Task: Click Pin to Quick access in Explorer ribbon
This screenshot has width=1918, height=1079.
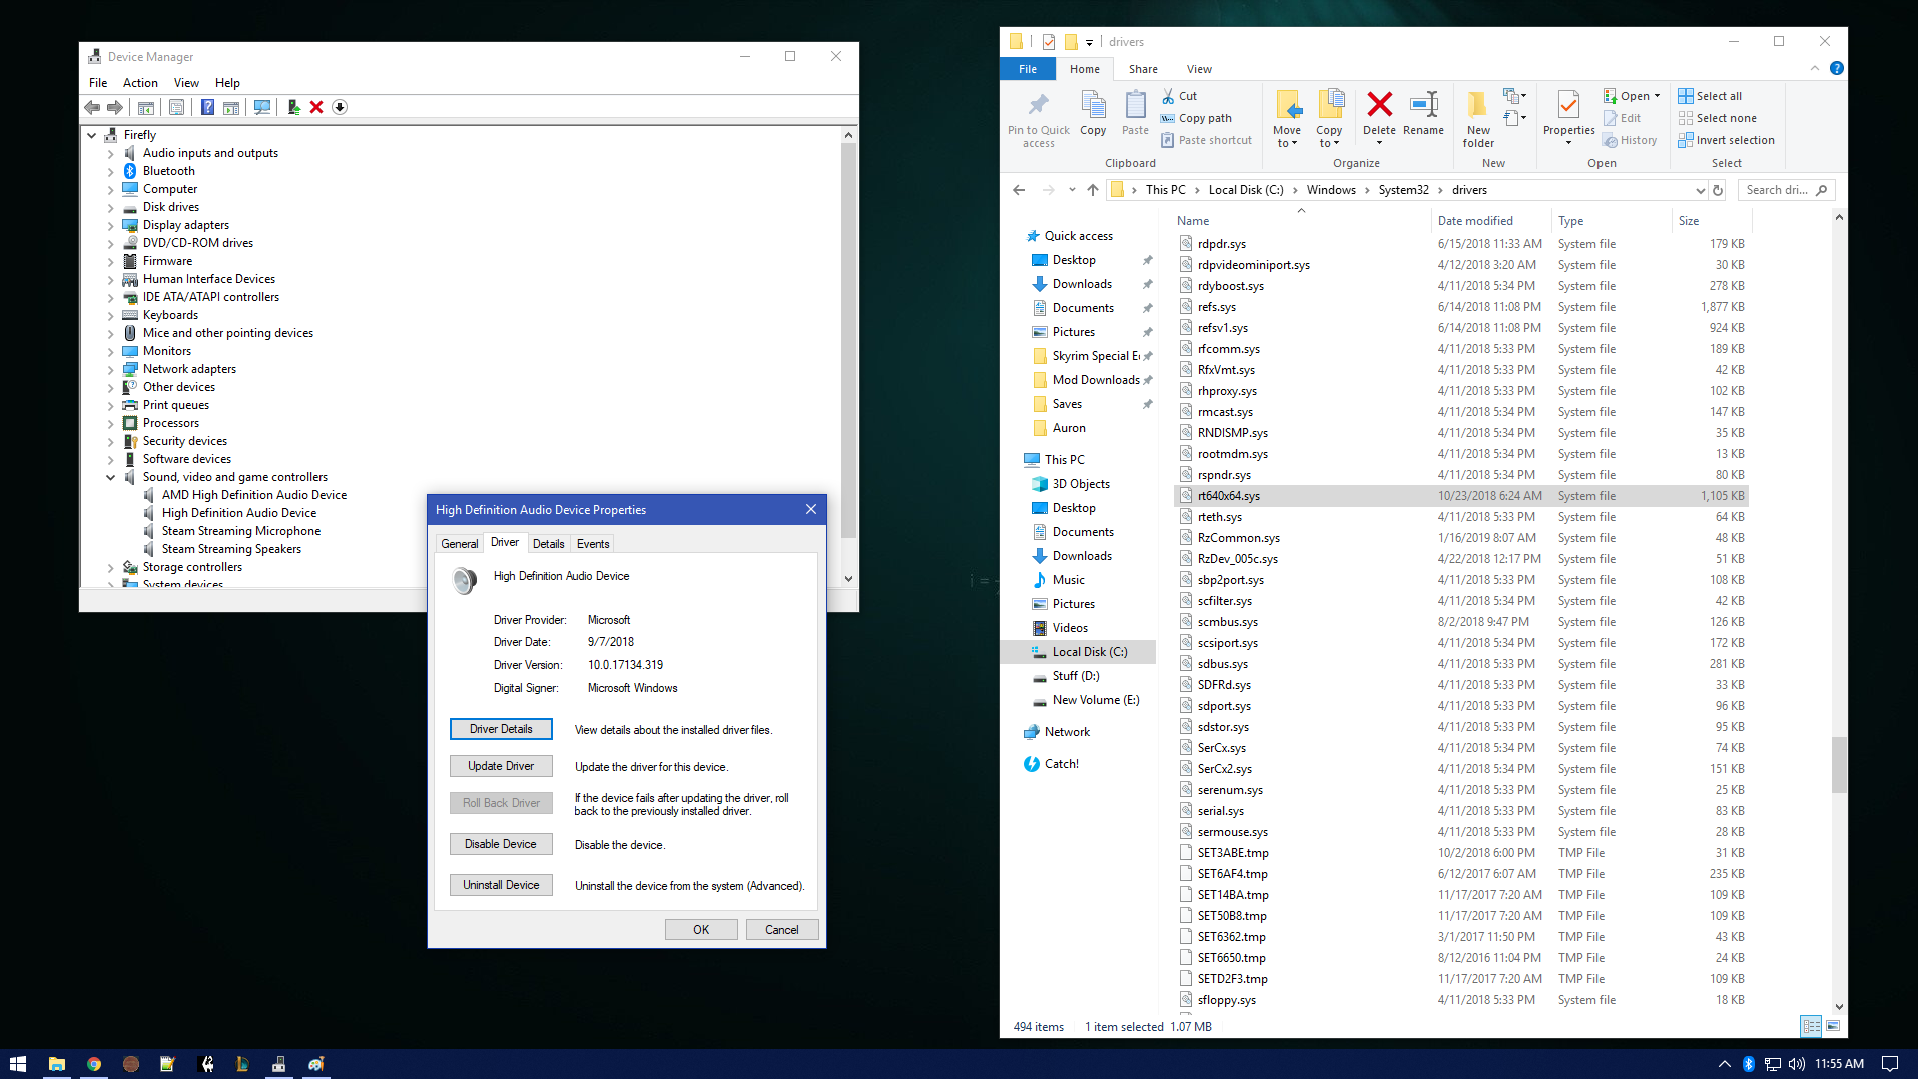Action: (x=1039, y=120)
